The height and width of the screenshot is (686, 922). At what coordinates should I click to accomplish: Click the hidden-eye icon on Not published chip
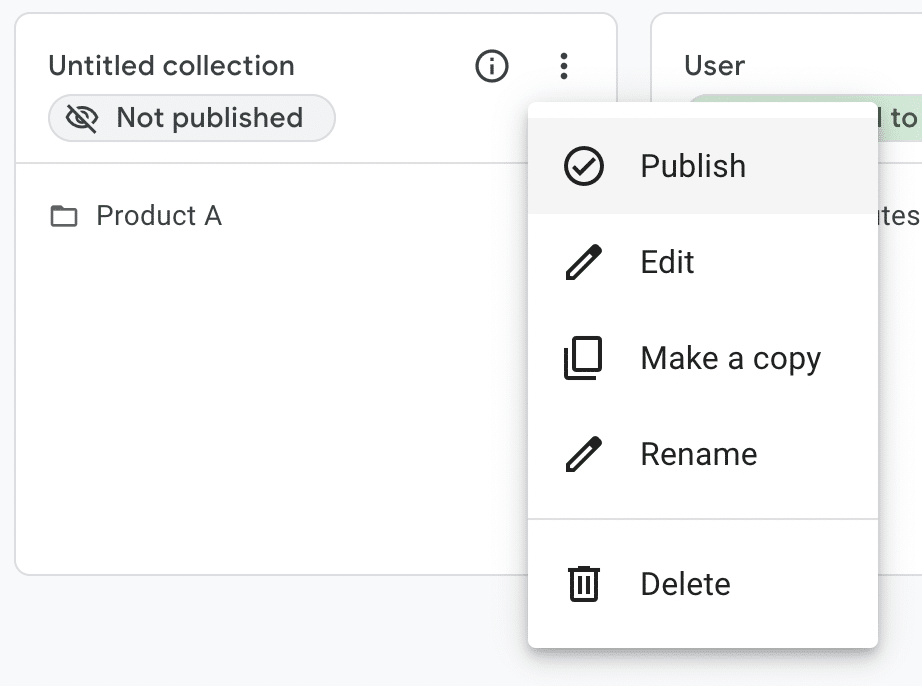[82, 117]
